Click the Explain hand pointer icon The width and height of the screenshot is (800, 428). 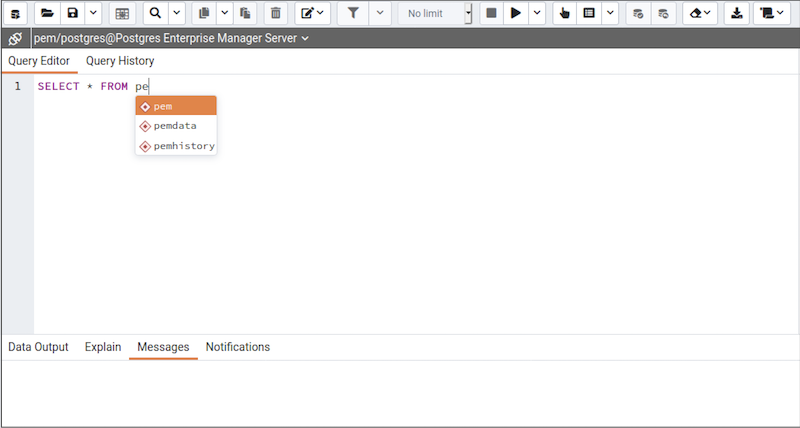point(565,14)
